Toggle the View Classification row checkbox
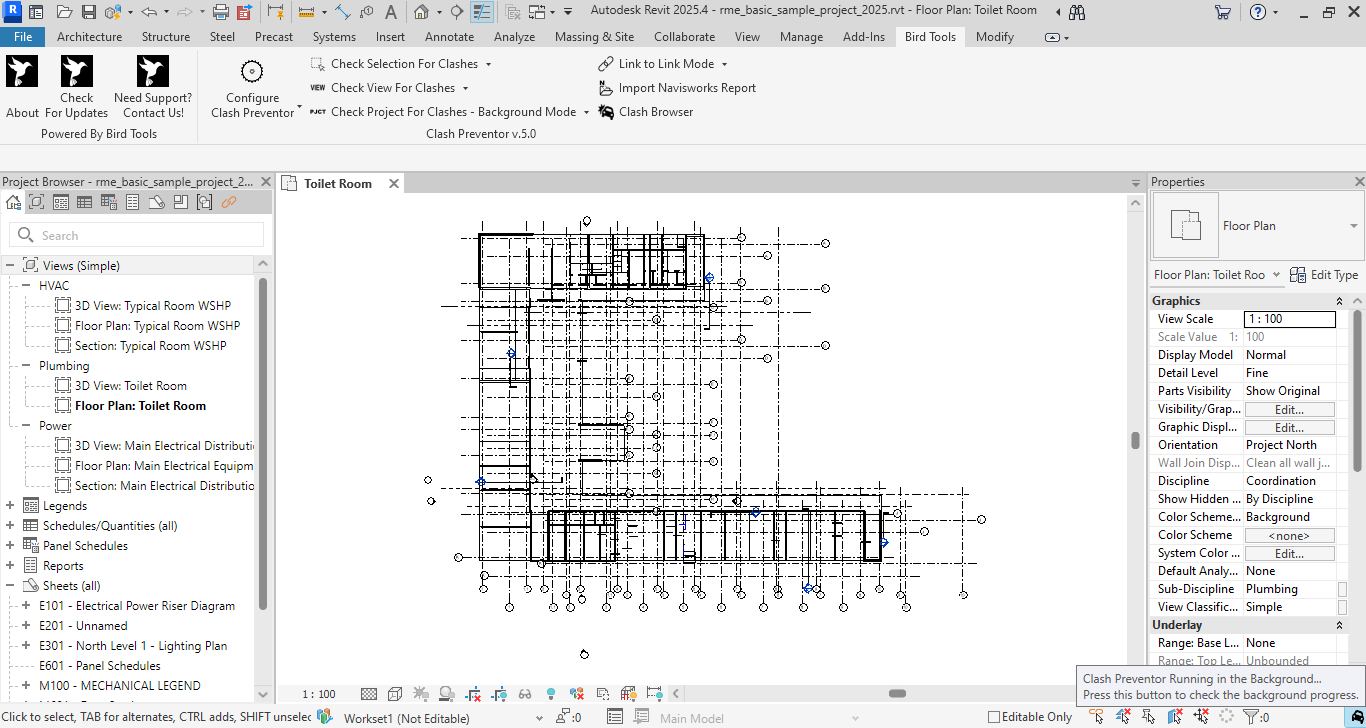 [x=1342, y=607]
